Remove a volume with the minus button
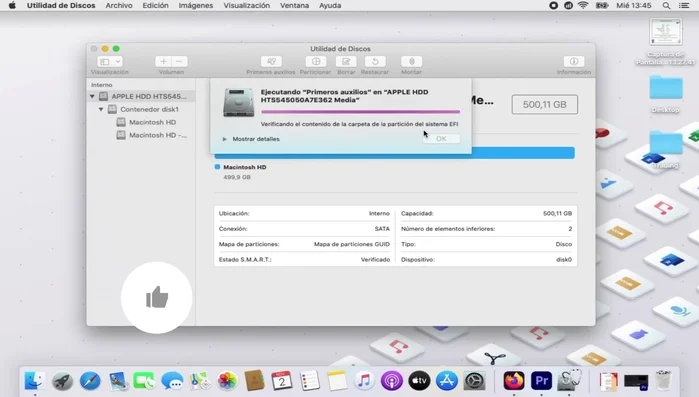 (x=179, y=61)
